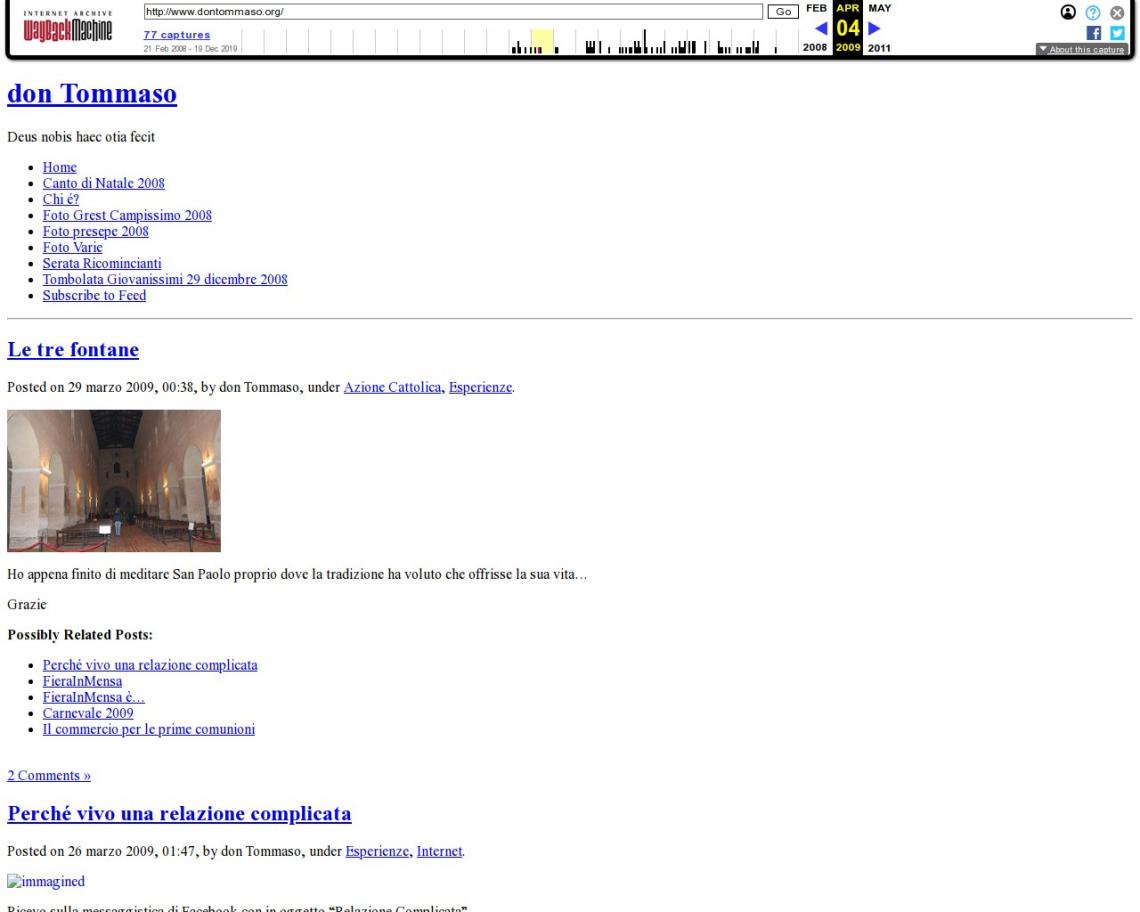The width and height of the screenshot is (1140, 912).
Task: Click the broken immagined image link
Action: coord(46,881)
